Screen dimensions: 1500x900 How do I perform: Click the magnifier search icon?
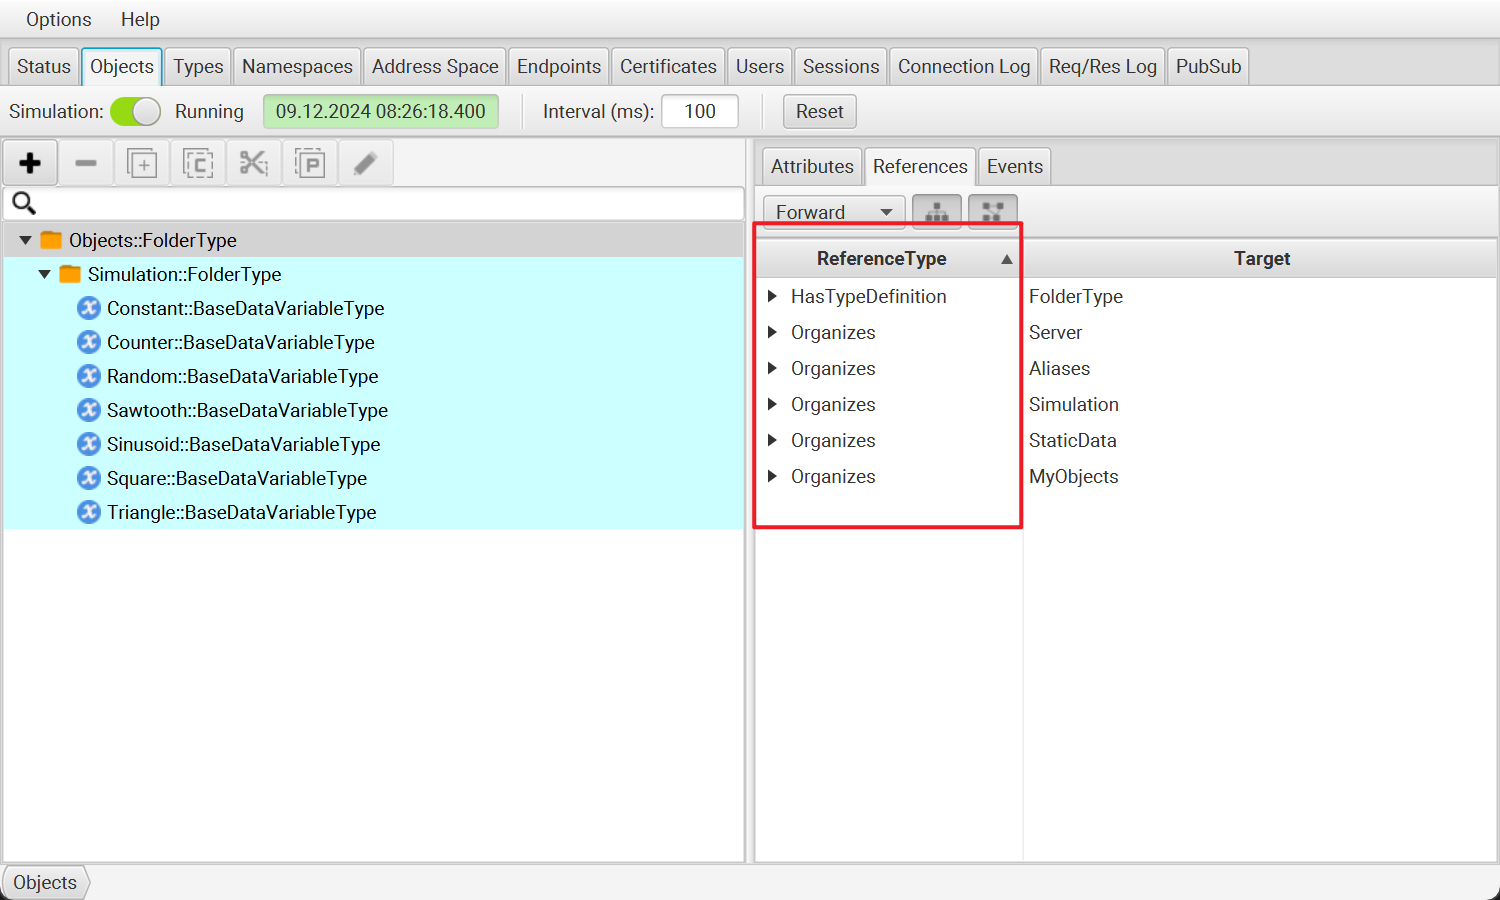[x=24, y=204]
